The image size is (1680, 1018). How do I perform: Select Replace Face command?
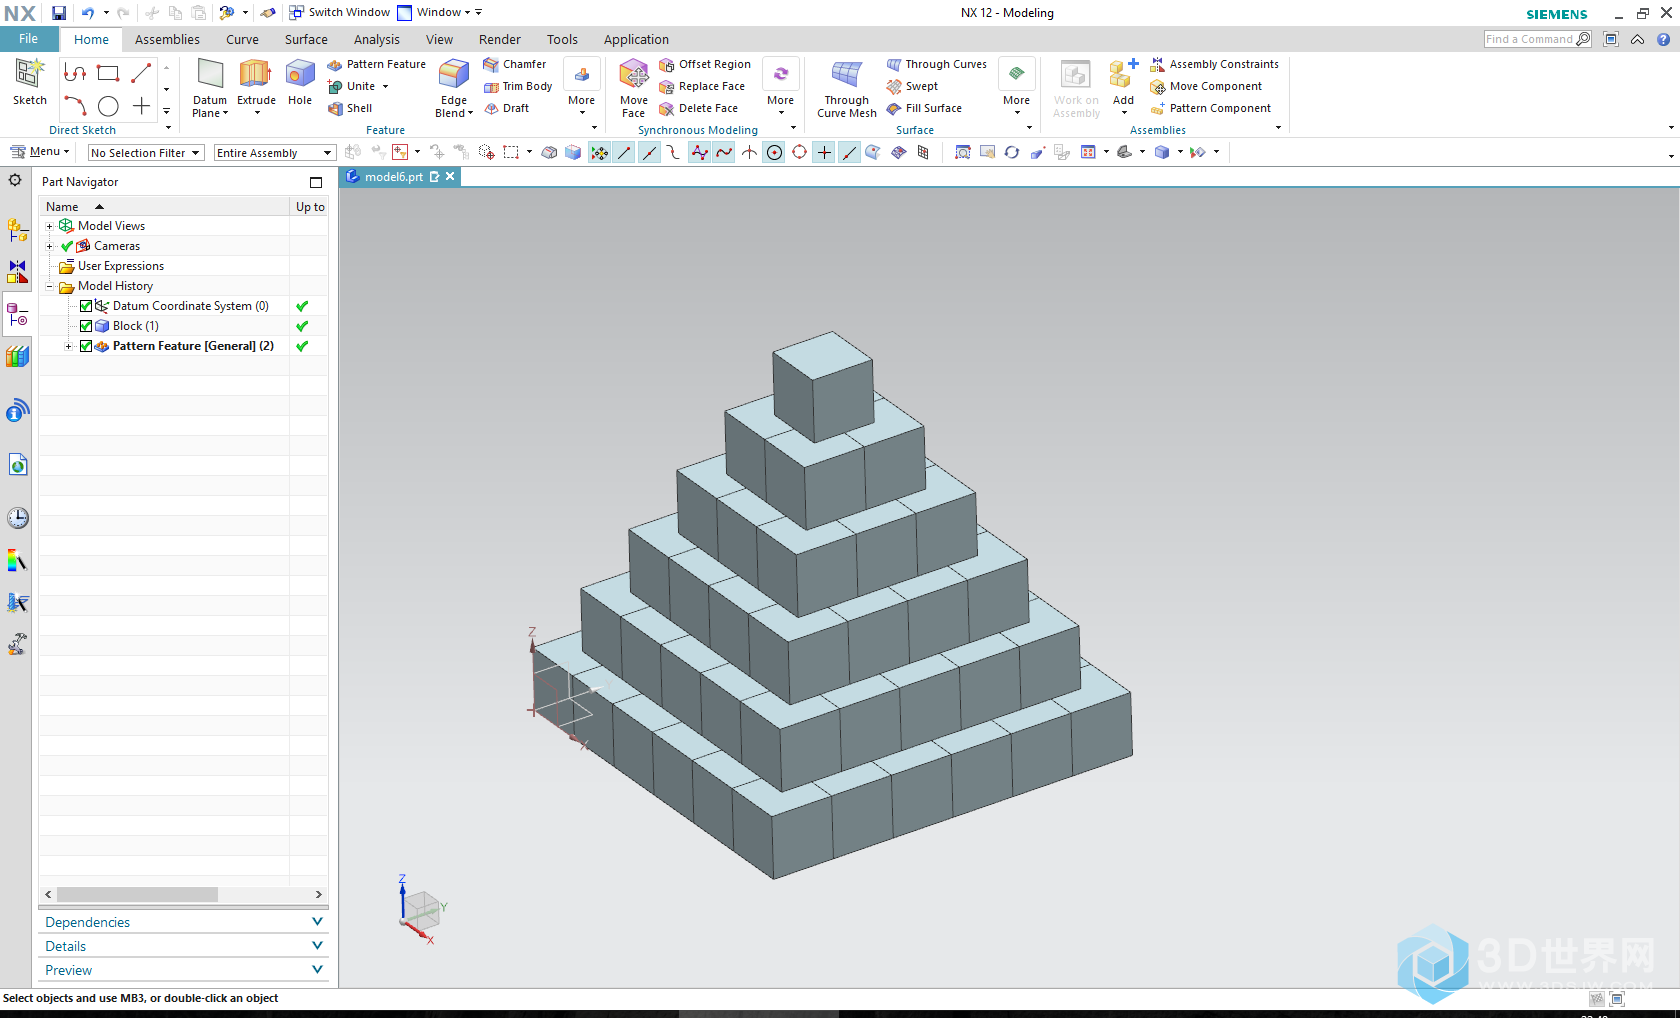(702, 86)
